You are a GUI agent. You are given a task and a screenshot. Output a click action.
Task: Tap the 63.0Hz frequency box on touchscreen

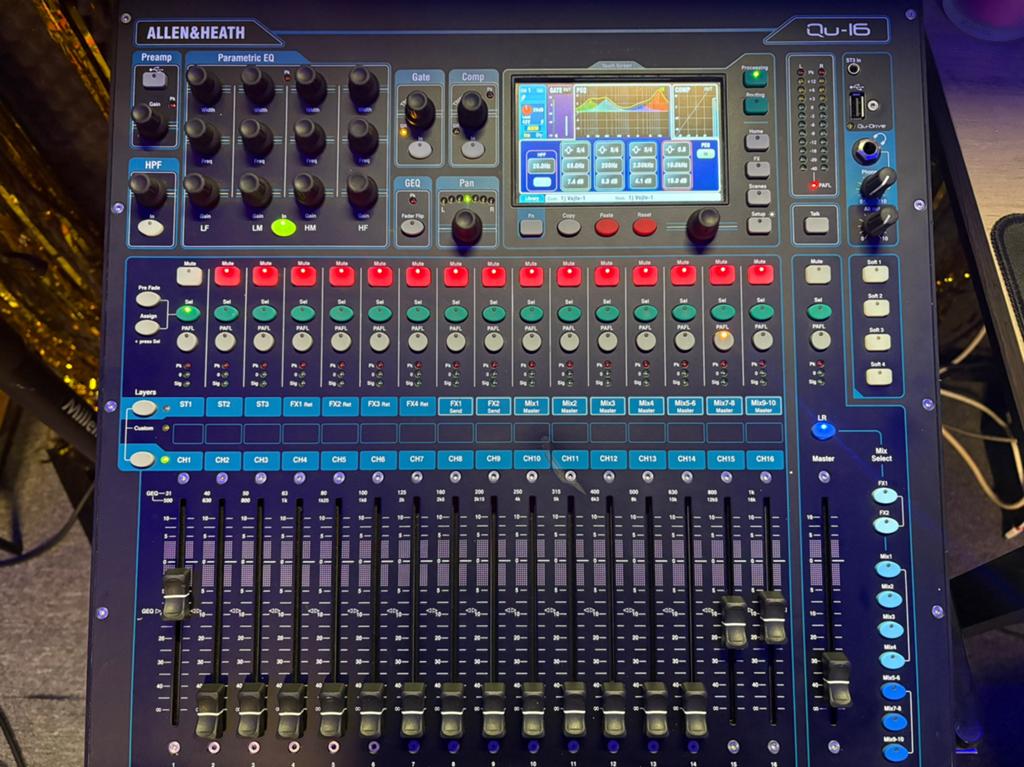(x=575, y=166)
